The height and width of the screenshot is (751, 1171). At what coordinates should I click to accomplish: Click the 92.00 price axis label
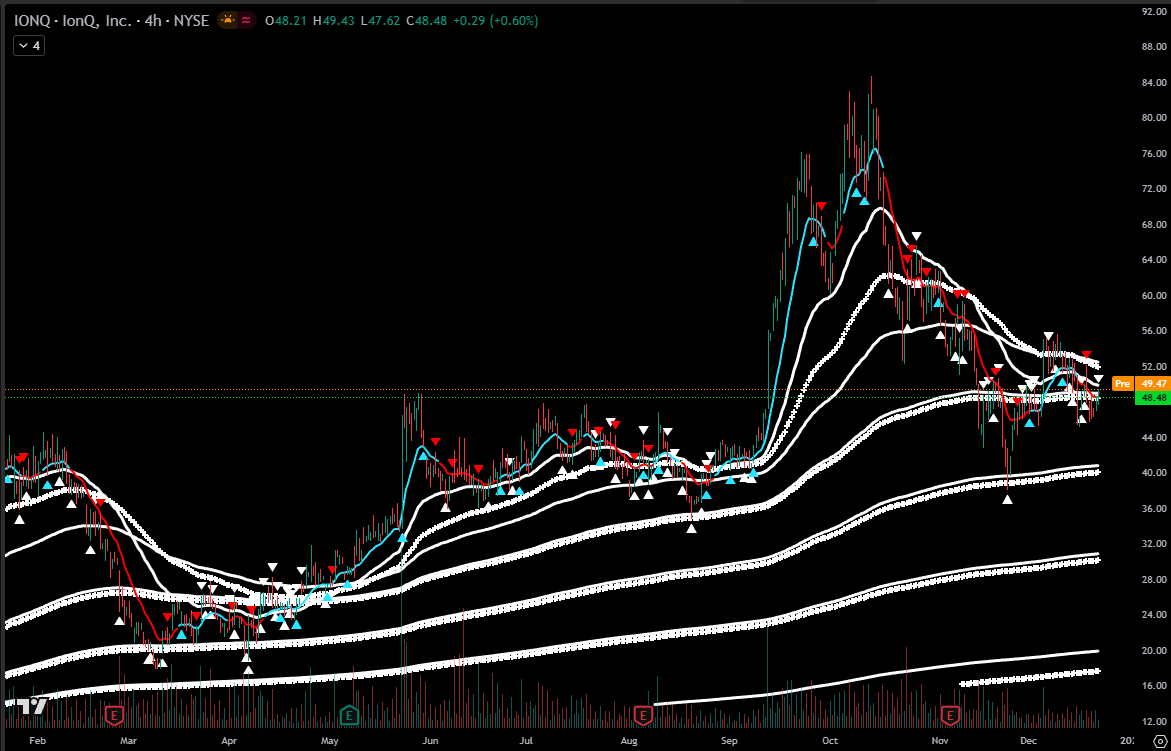click(1152, 11)
